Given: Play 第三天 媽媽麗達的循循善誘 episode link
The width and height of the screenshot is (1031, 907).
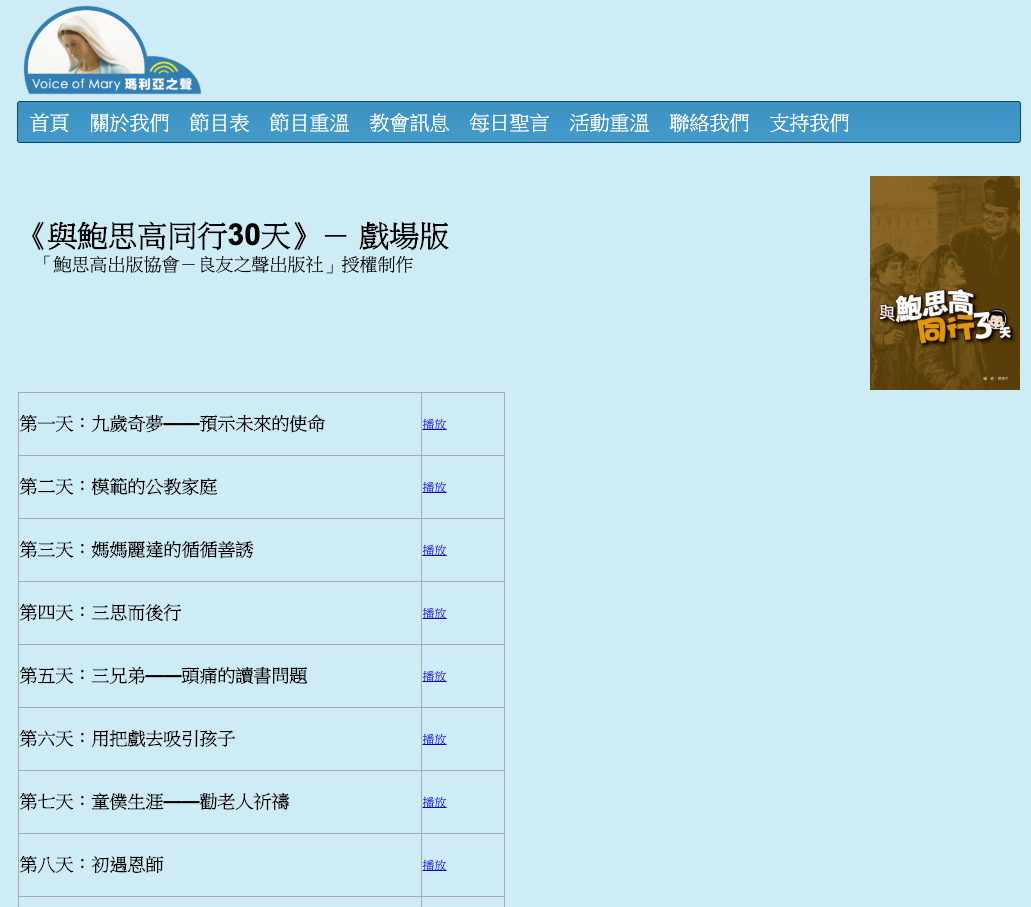Looking at the screenshot, I should 434,551.
